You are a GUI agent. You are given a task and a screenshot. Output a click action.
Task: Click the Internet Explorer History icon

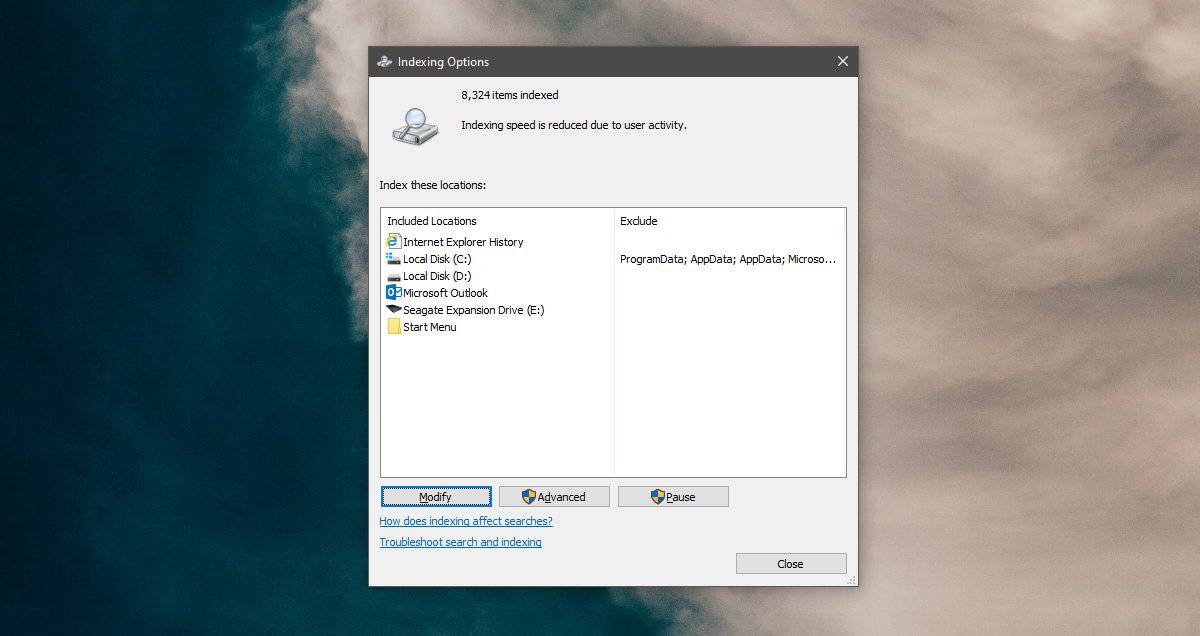pos(394,241)
